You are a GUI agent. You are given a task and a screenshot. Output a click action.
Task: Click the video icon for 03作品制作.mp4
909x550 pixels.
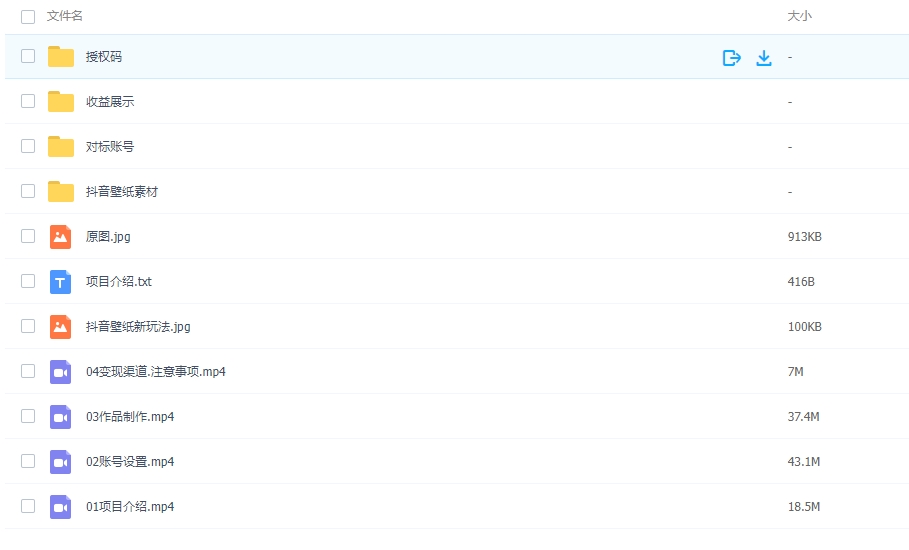point(61,416)
